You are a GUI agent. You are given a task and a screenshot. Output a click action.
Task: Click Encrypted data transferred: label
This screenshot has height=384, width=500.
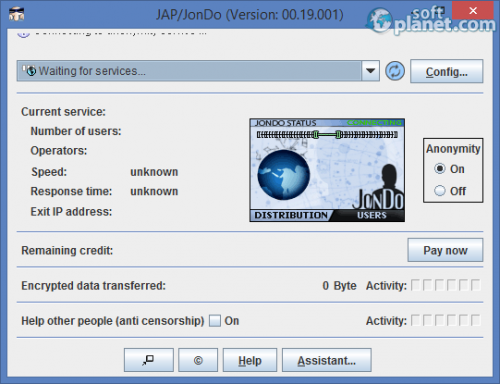[x=93, y=286]
